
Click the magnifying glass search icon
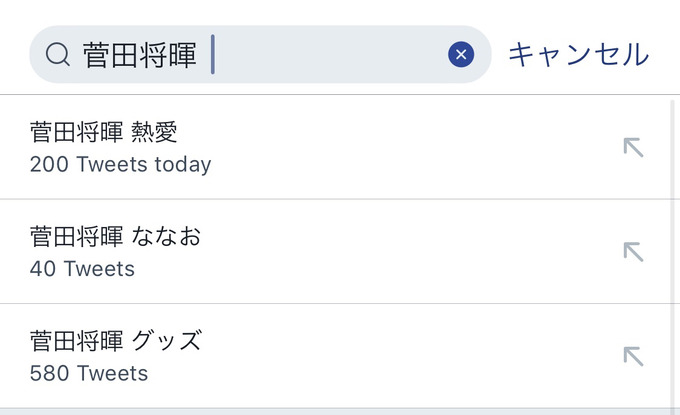point(58,55)
